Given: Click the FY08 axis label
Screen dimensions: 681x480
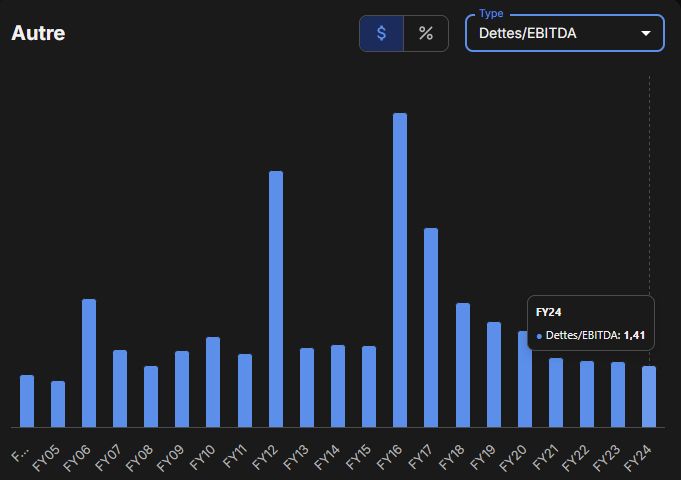Looking at the screenshot, I should tap(139, 458).
